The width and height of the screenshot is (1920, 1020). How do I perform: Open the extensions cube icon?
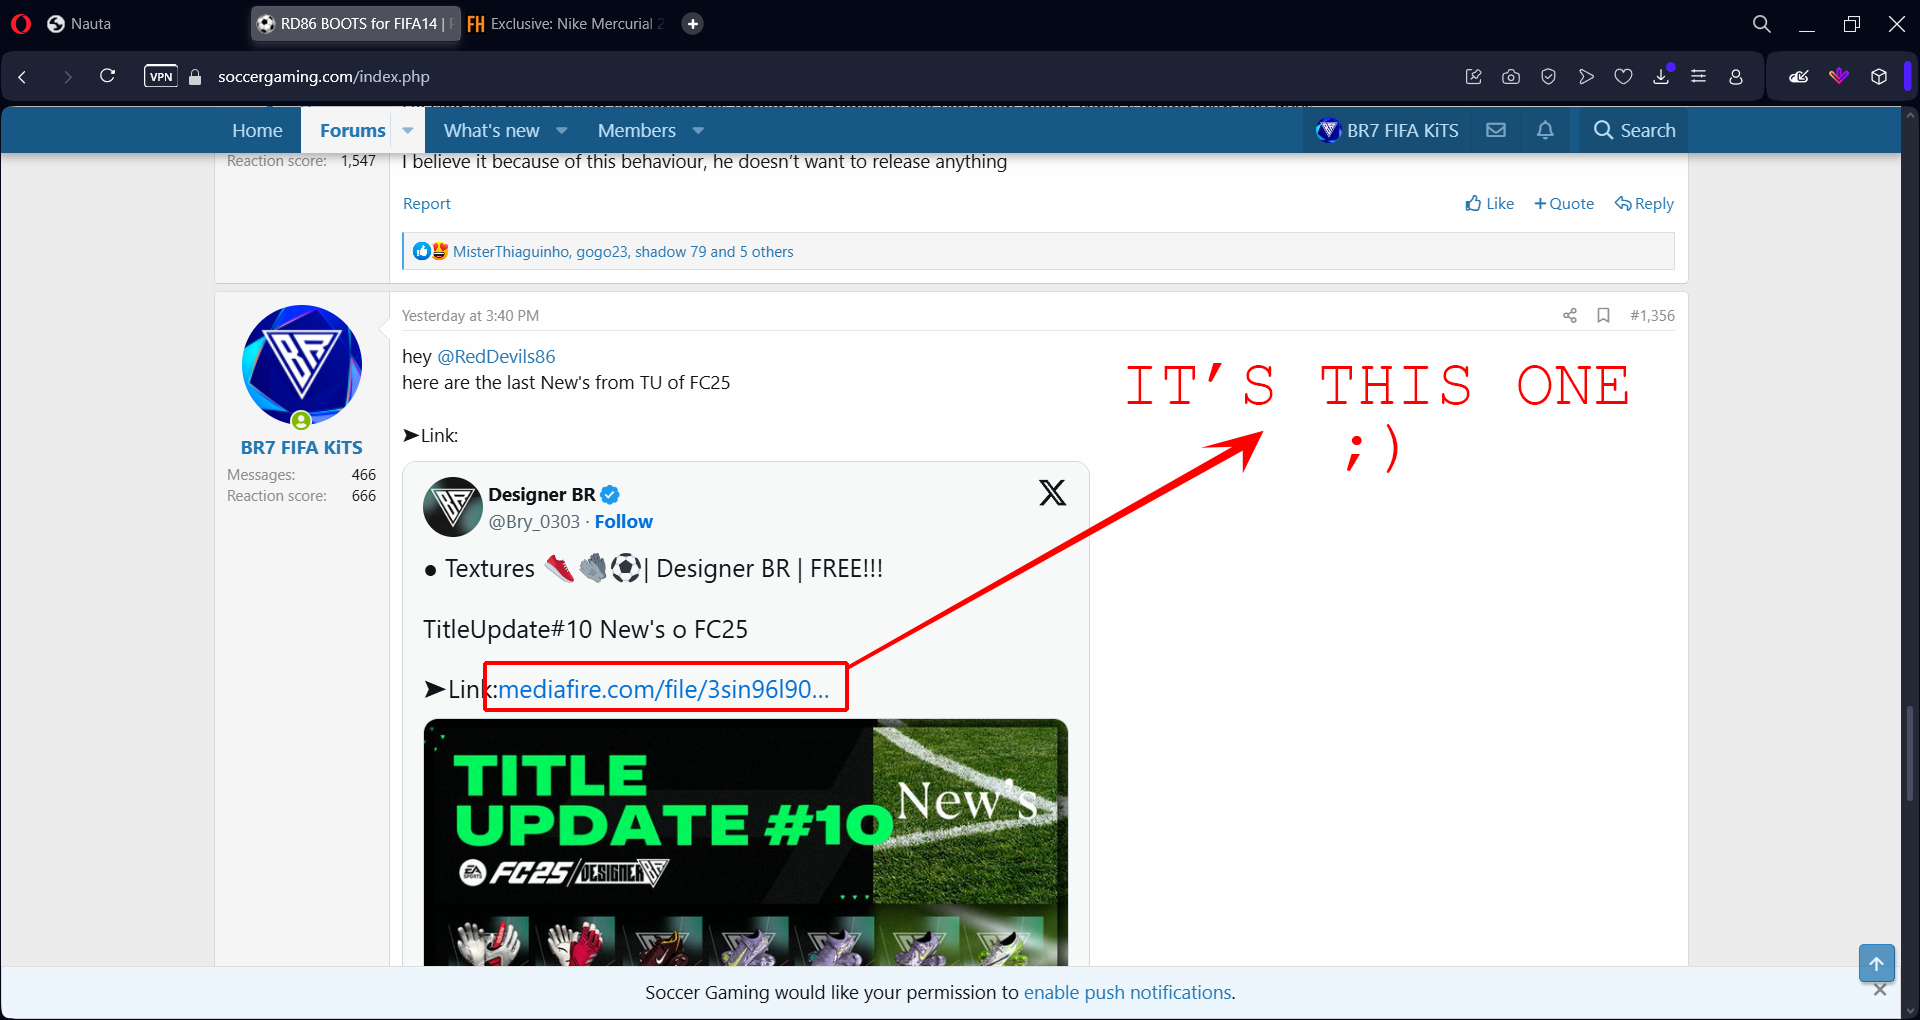1879,76
